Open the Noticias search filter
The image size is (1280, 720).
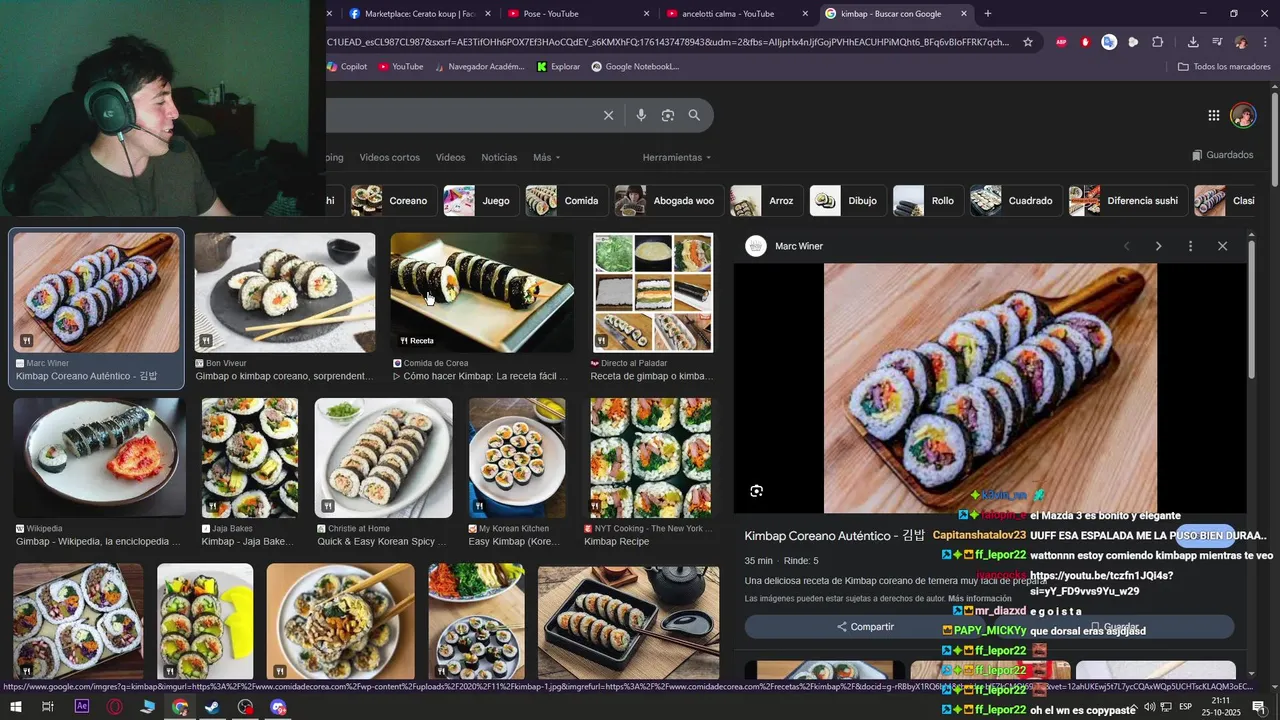[x=499, y=157]
